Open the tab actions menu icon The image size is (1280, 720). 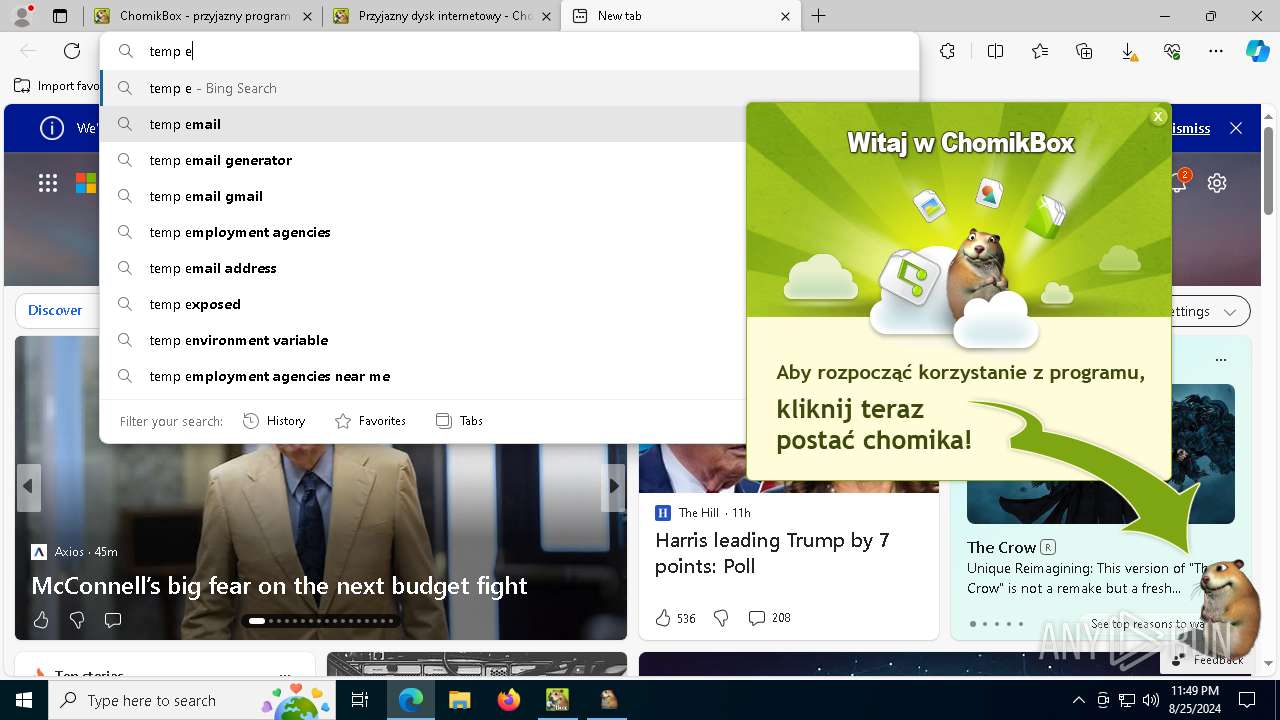click(x=60, y=16)
